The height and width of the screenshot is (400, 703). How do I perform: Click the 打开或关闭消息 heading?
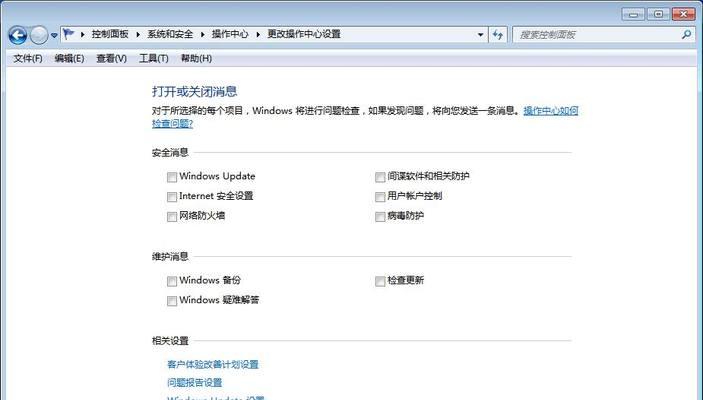[x=195, y=91]
